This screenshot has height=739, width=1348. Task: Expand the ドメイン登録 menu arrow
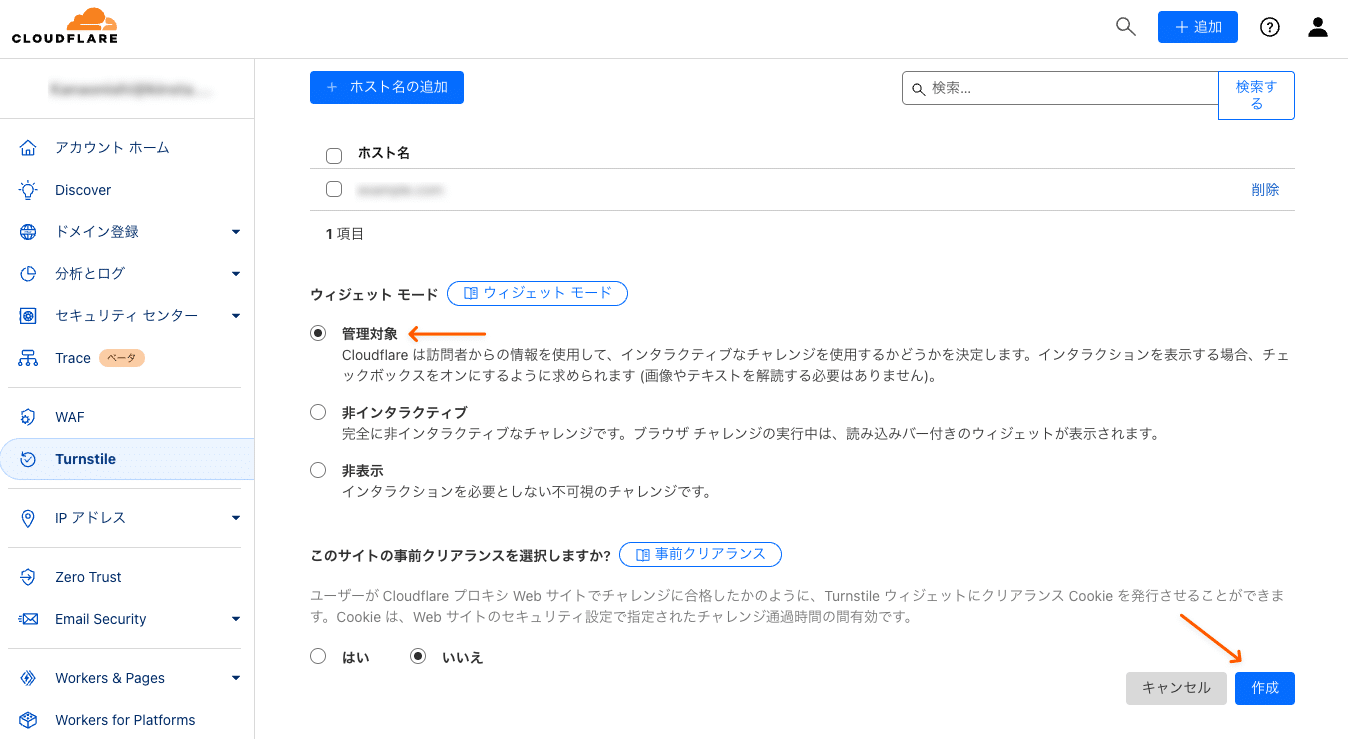(x=236, y=232)
